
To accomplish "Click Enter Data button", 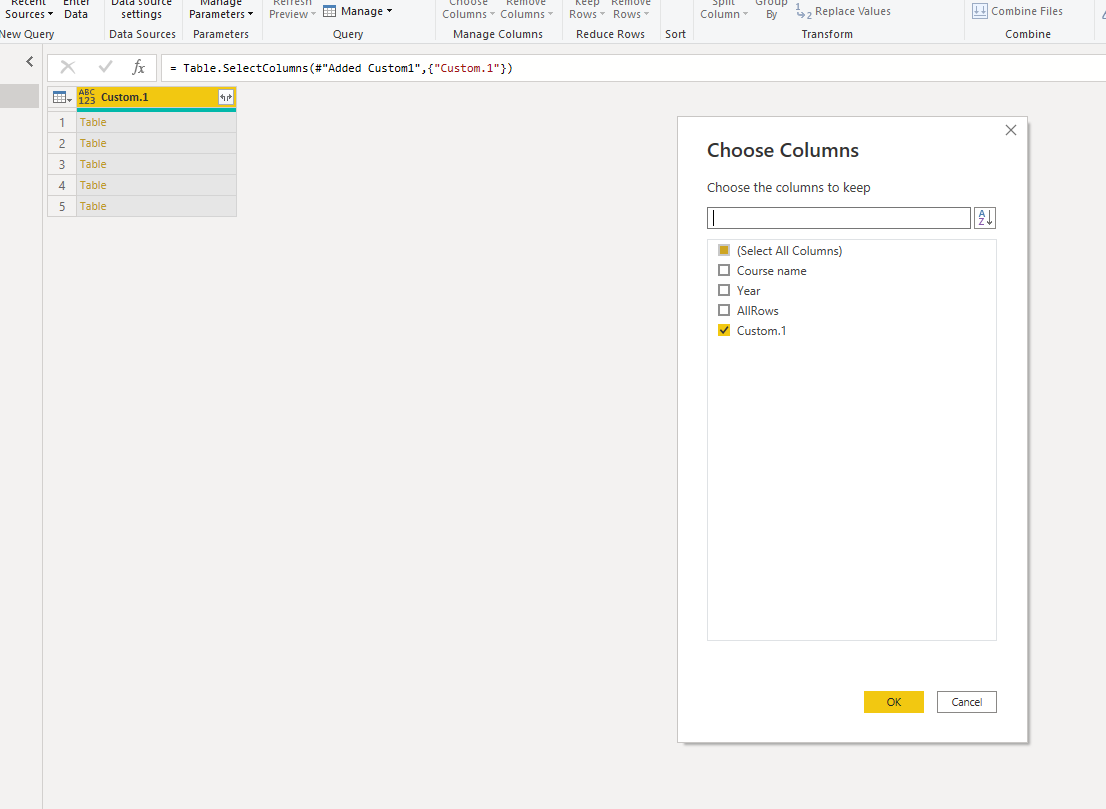I will [x=76, y=9].
